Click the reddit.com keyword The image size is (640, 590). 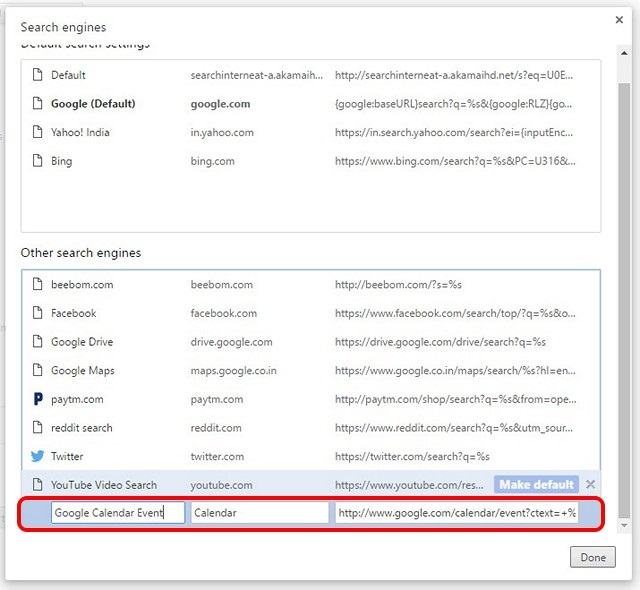(216, 428)
